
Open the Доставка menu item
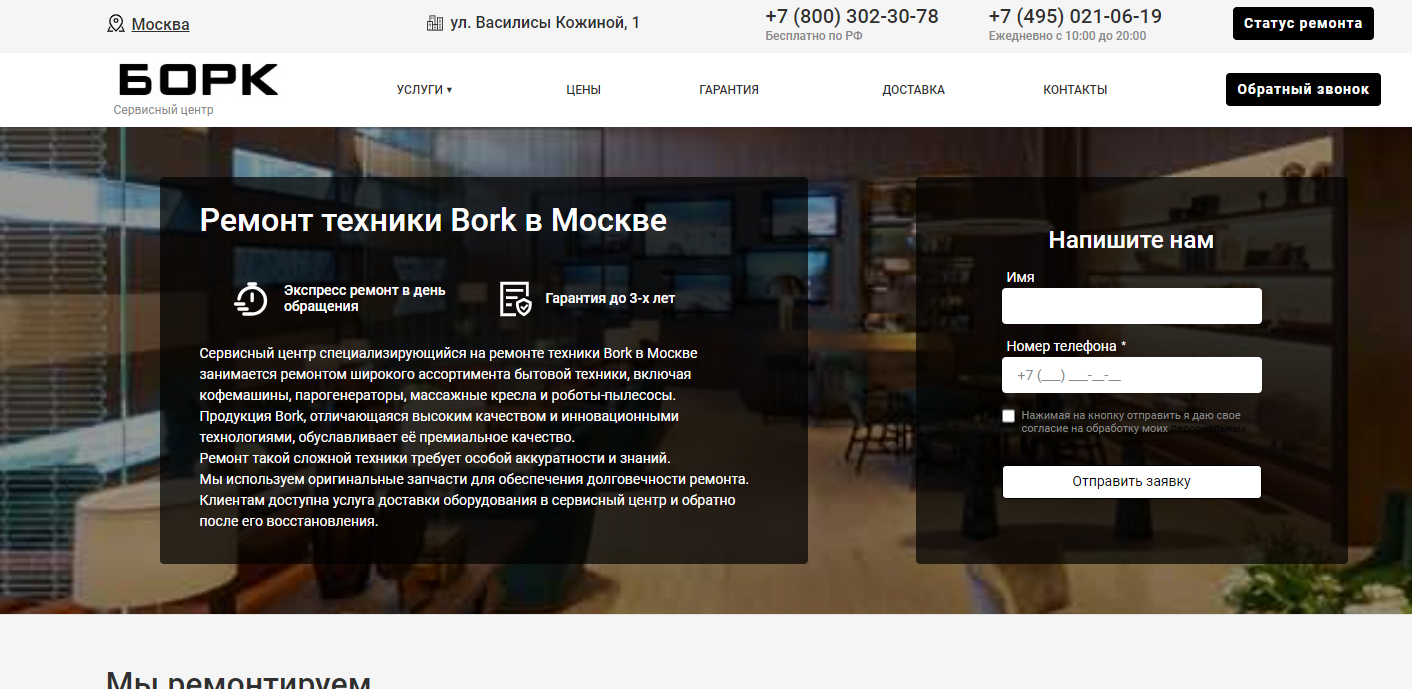pyautogui.click(x=913, y=90)
